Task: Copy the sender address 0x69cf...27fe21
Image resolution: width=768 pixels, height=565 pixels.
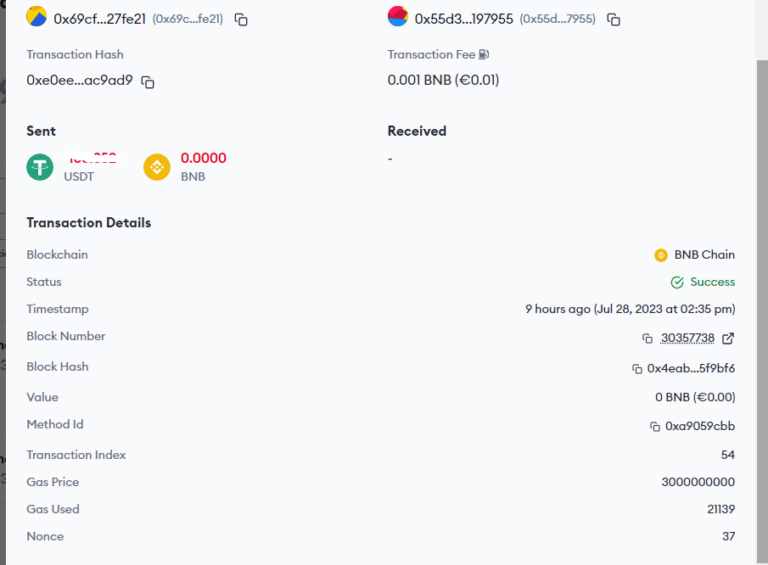Action: click(241, 19)
